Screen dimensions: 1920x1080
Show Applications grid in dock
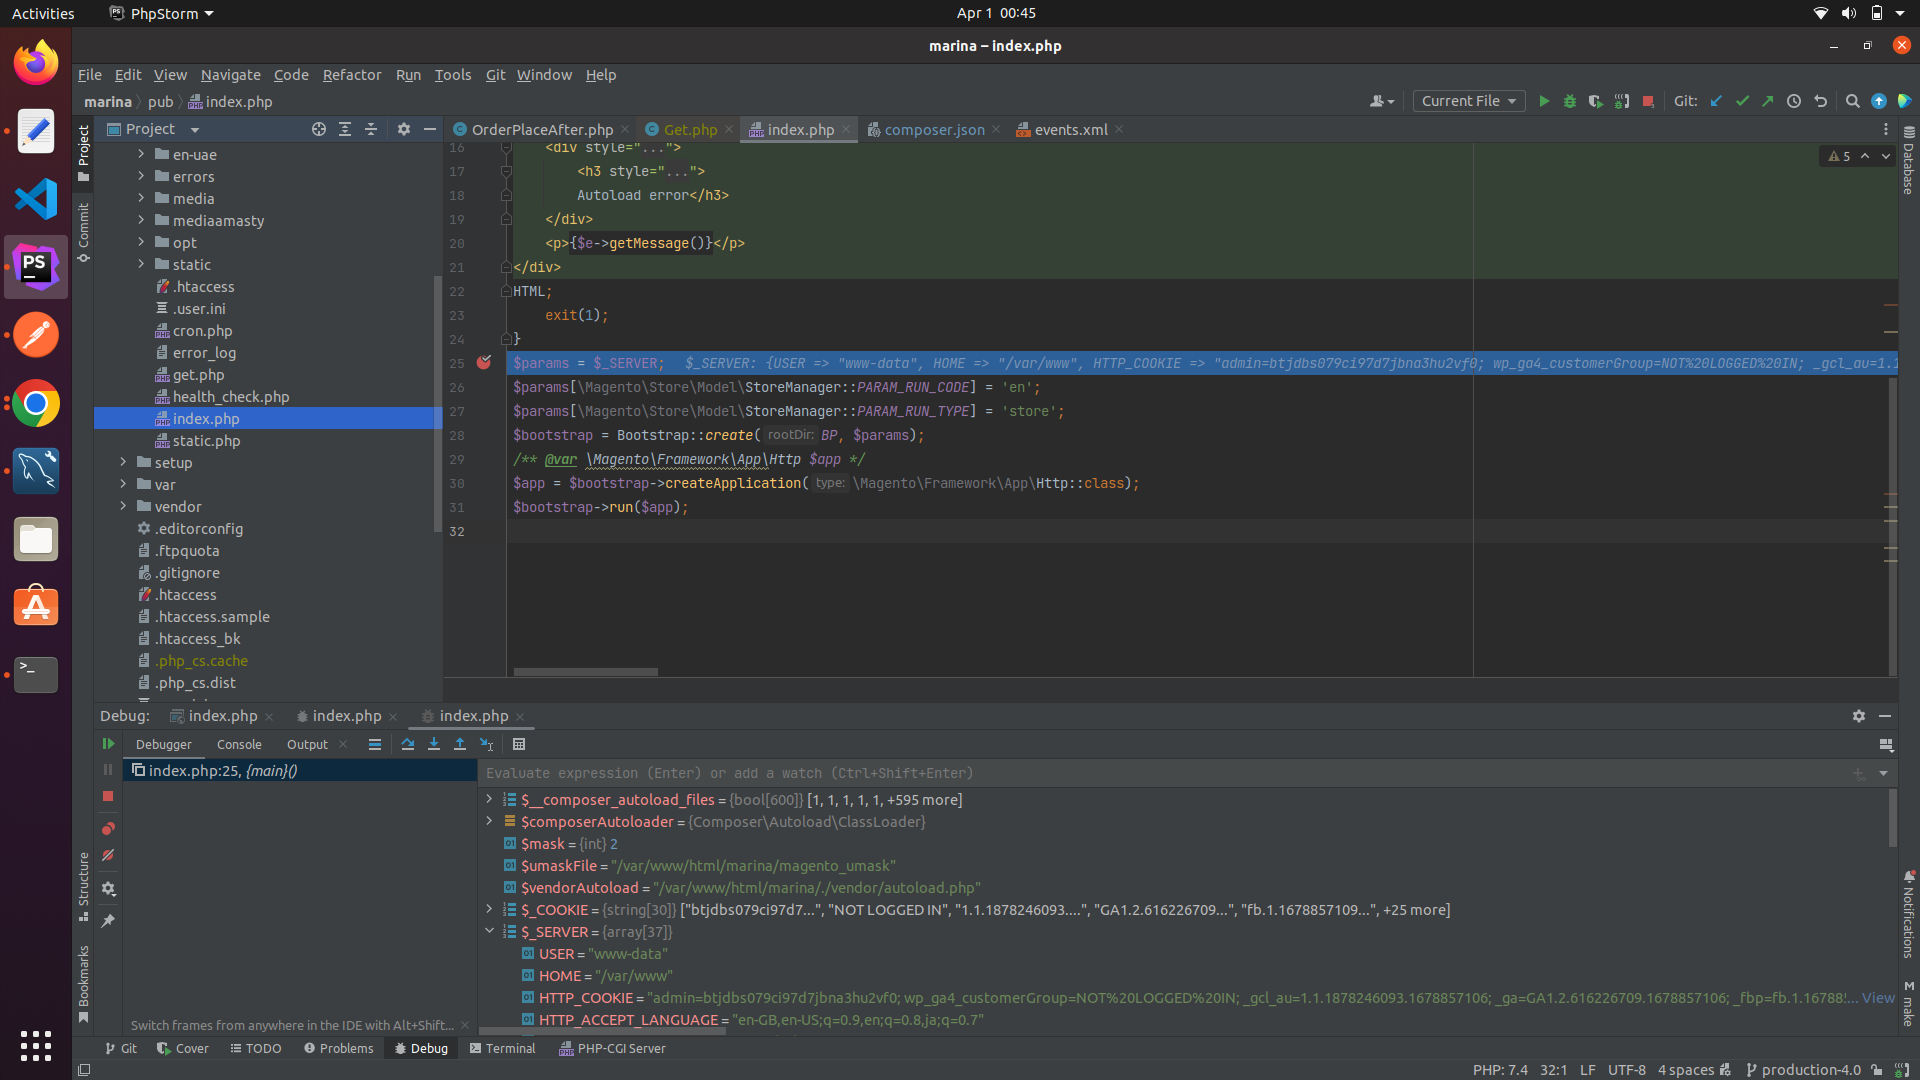[36, 1045]
